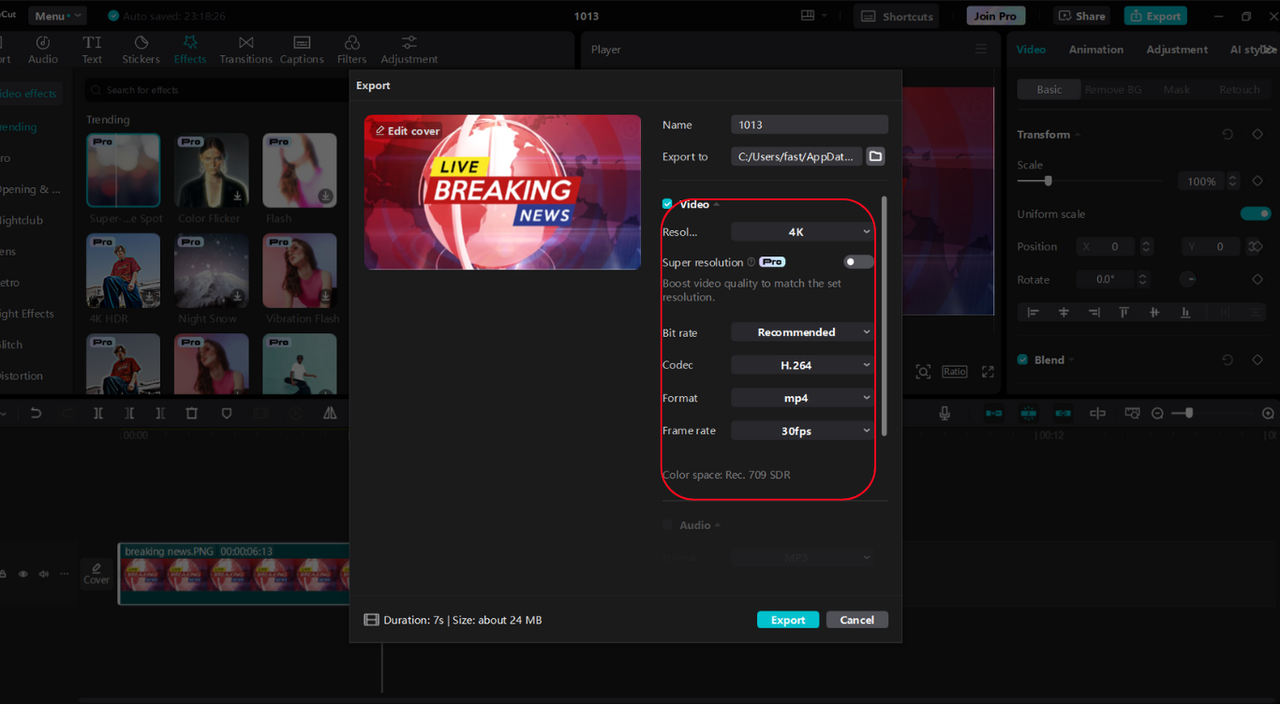This screenshot has height=719, width=1280.
Task: Click the align left icon
Action: [x=1033, y=312]
